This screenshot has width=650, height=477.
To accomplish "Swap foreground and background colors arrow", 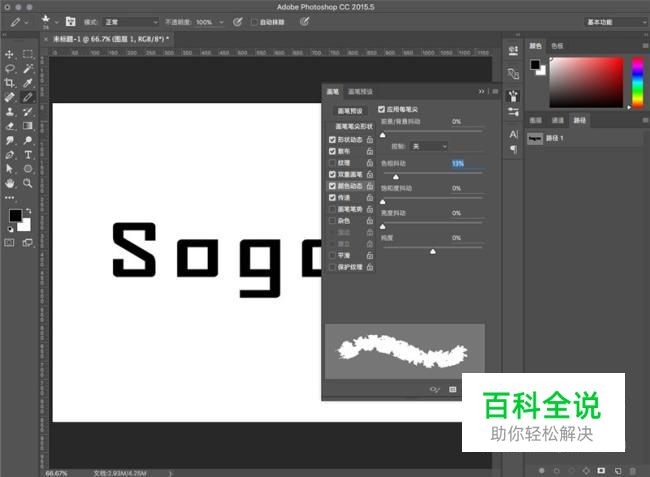I will point(28,211).
